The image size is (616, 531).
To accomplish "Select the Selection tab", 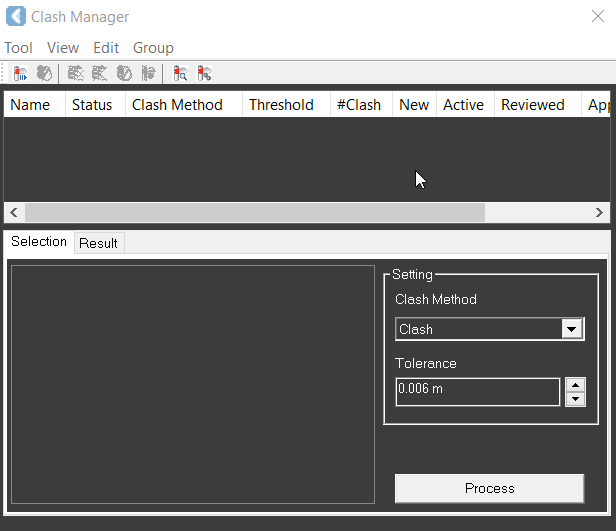I will 39,242.
